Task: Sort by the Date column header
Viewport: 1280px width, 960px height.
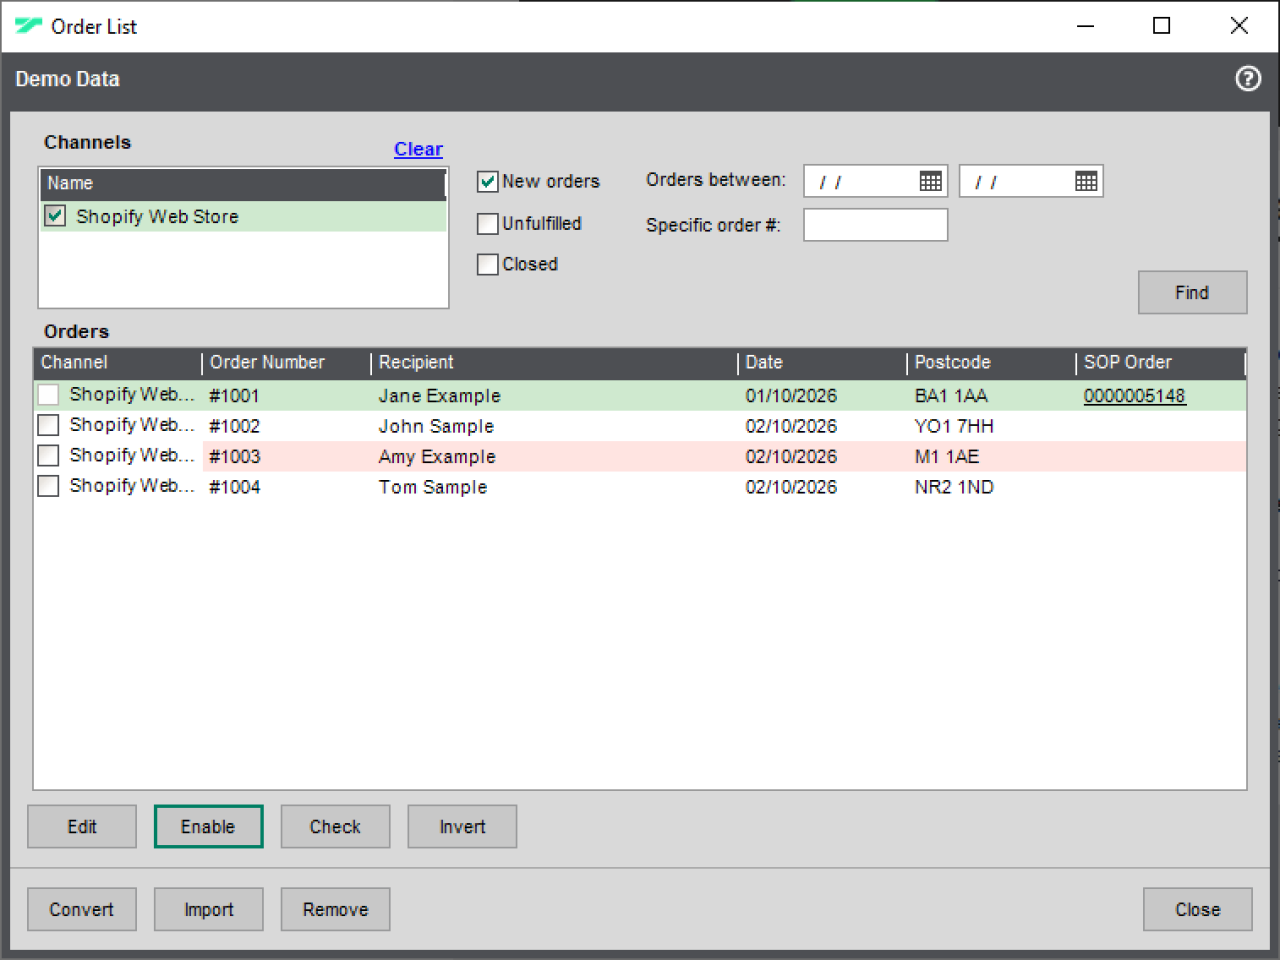Action: 822,363
